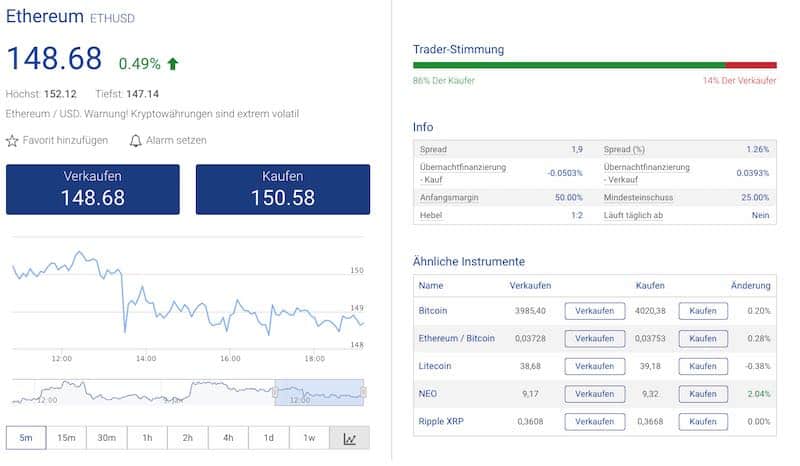Click the left handle of chart range selector
Screen dimensions: 800x466
click(x=275, y=392)
